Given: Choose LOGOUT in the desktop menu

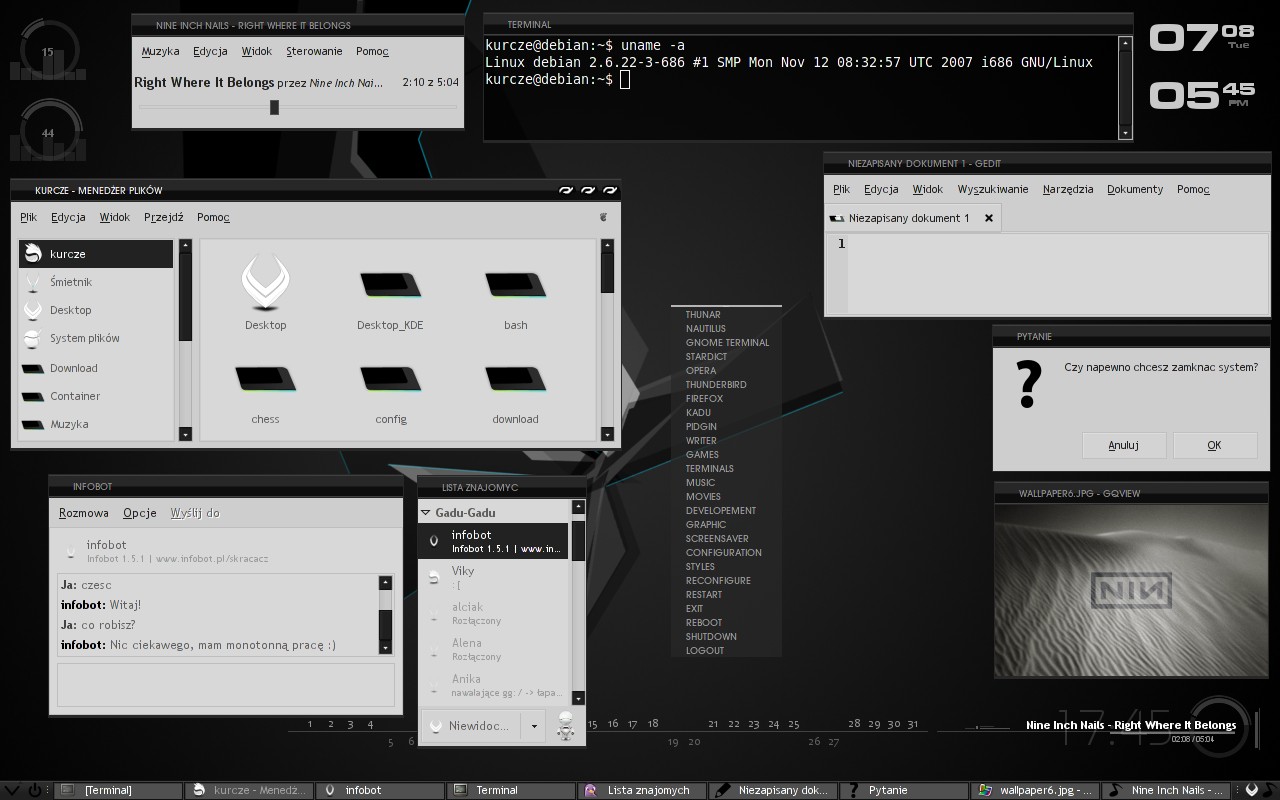Looking at the screenshot, I should pyautogui.click(x=705, y=650).
